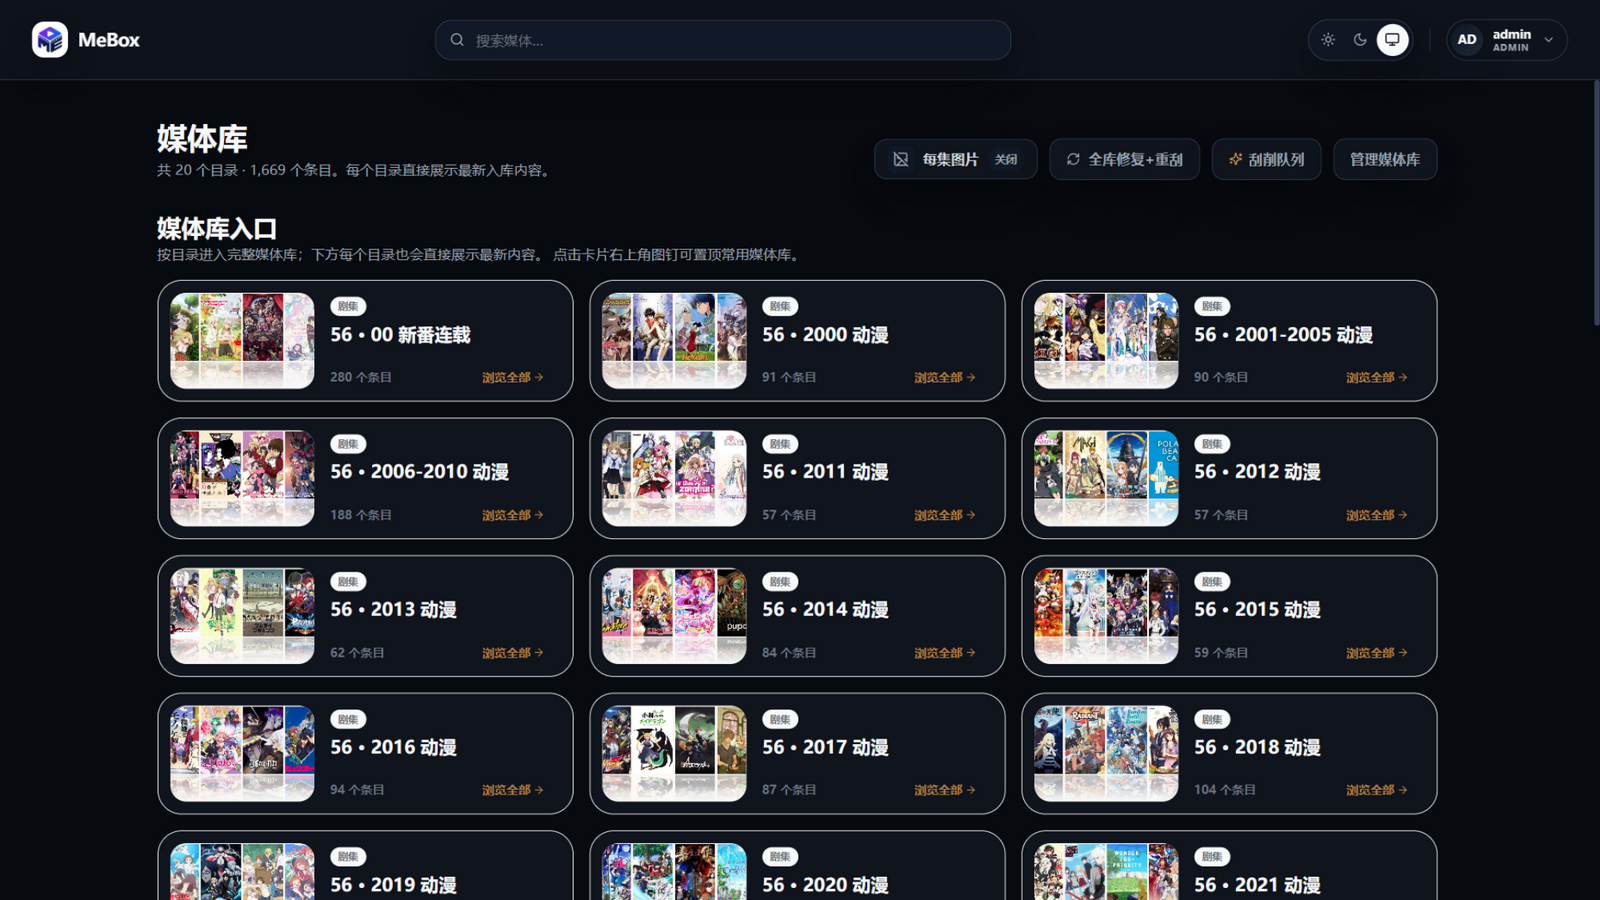Toggle the 每集图片 episode images switch
This screenshot has width=1600, height=900.
(x=956, y=159)
